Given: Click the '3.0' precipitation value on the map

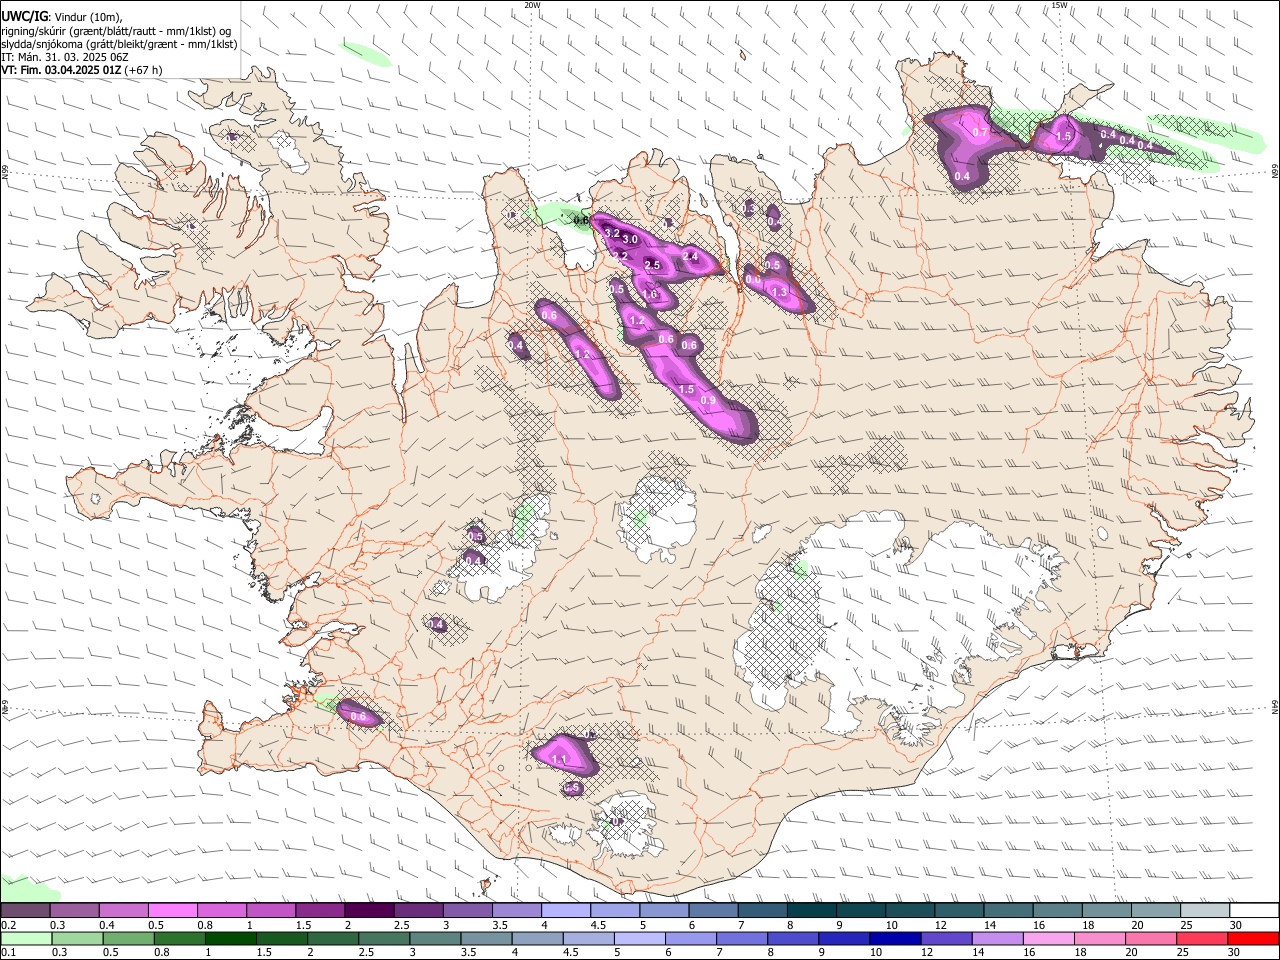Looking at the screenshot, I should coord(630,239).
